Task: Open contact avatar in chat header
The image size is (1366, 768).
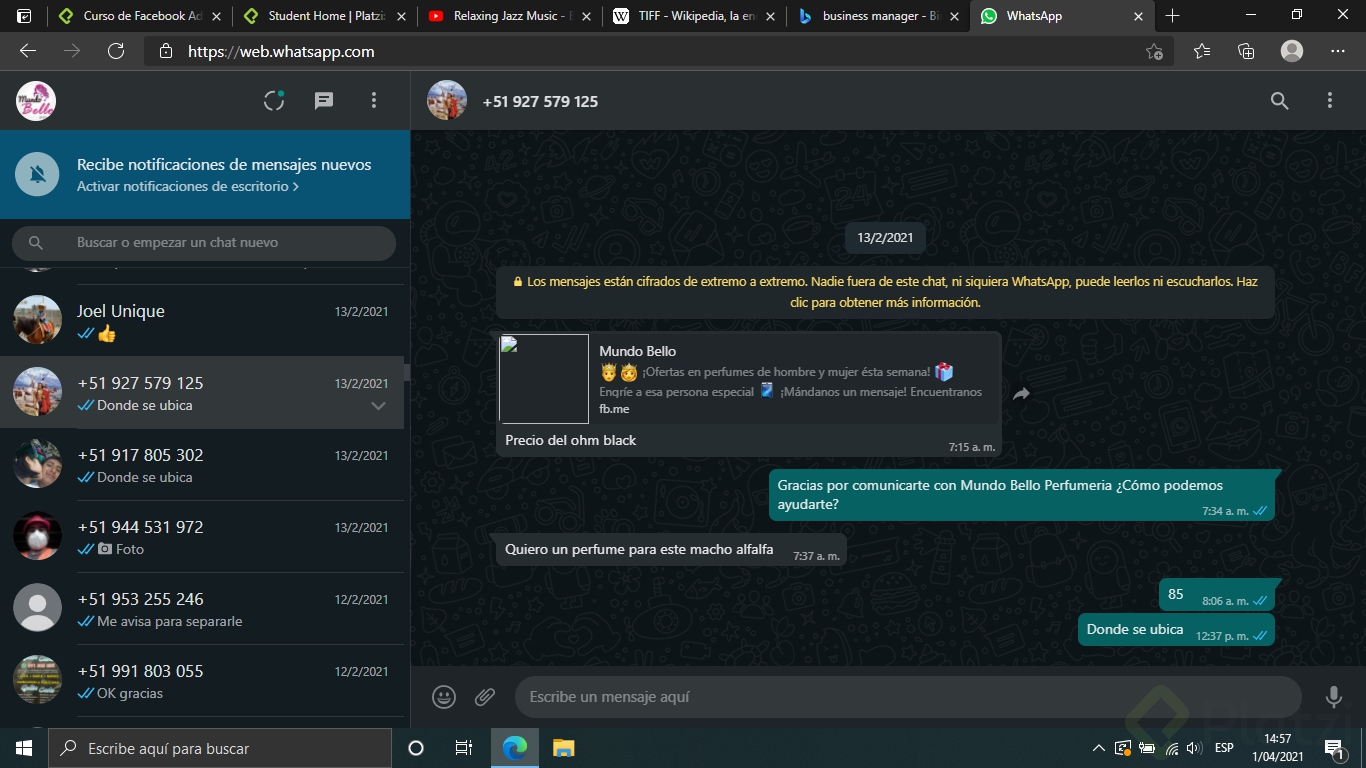Action: tap(447, 101)
